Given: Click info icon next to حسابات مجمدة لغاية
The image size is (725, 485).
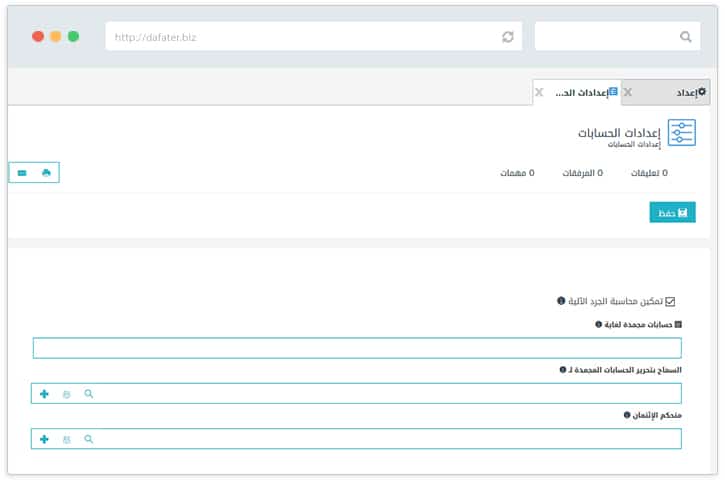Looking at the screenshot, I should (598, 325).
